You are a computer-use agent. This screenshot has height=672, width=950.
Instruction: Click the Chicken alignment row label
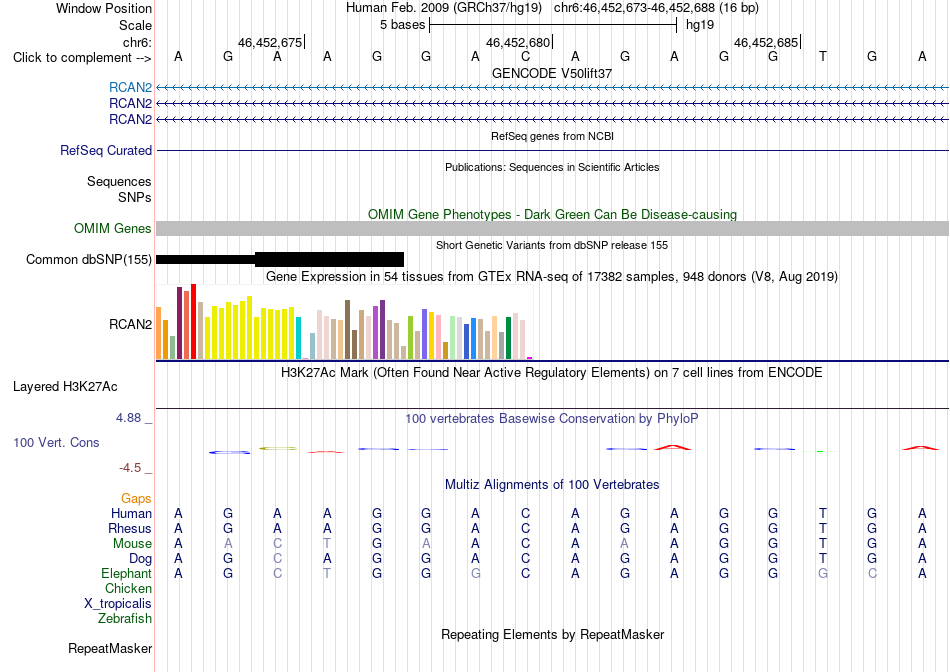(x=128, y=588)
